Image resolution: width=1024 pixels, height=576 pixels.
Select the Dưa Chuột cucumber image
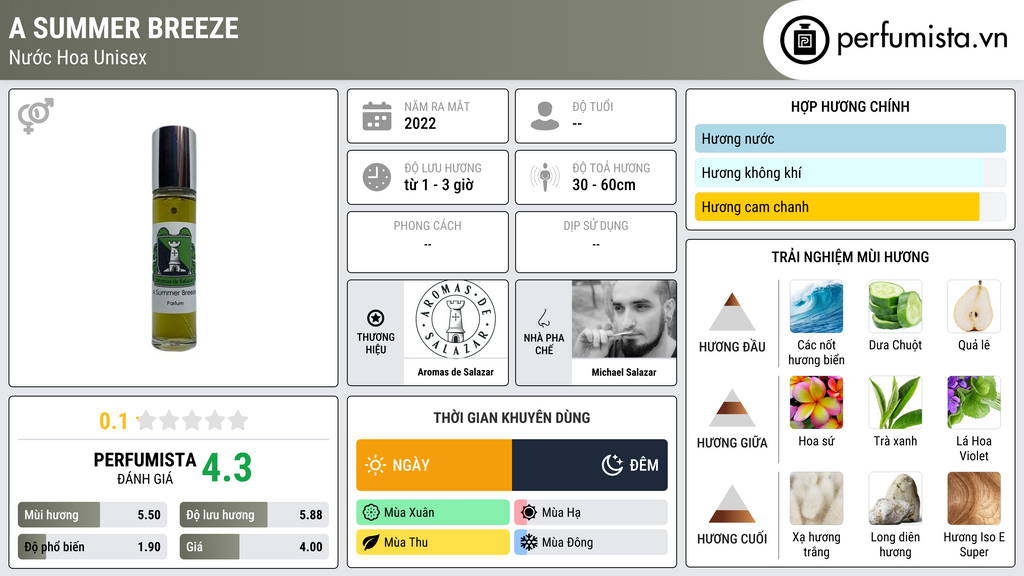[895, 306]
